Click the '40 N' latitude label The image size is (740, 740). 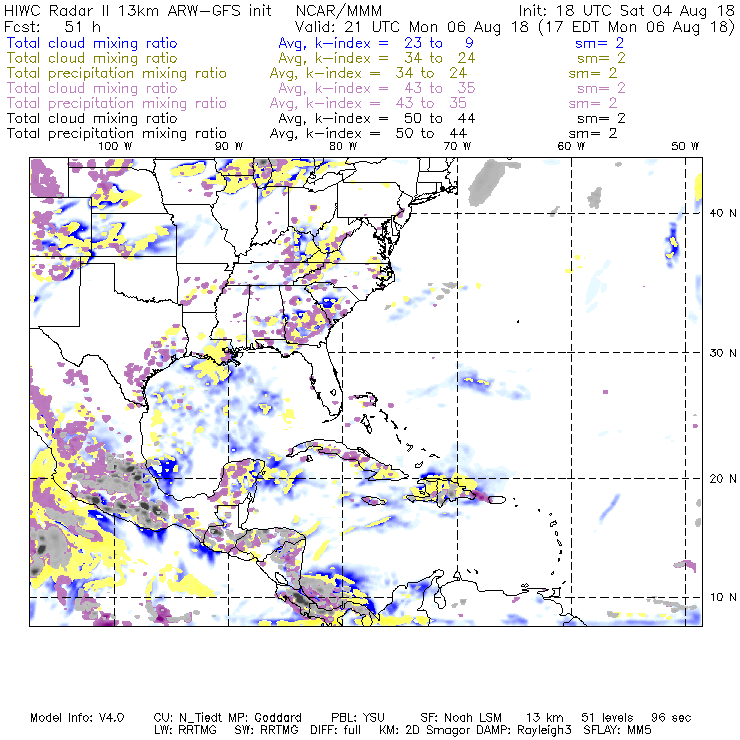(723, 213)
